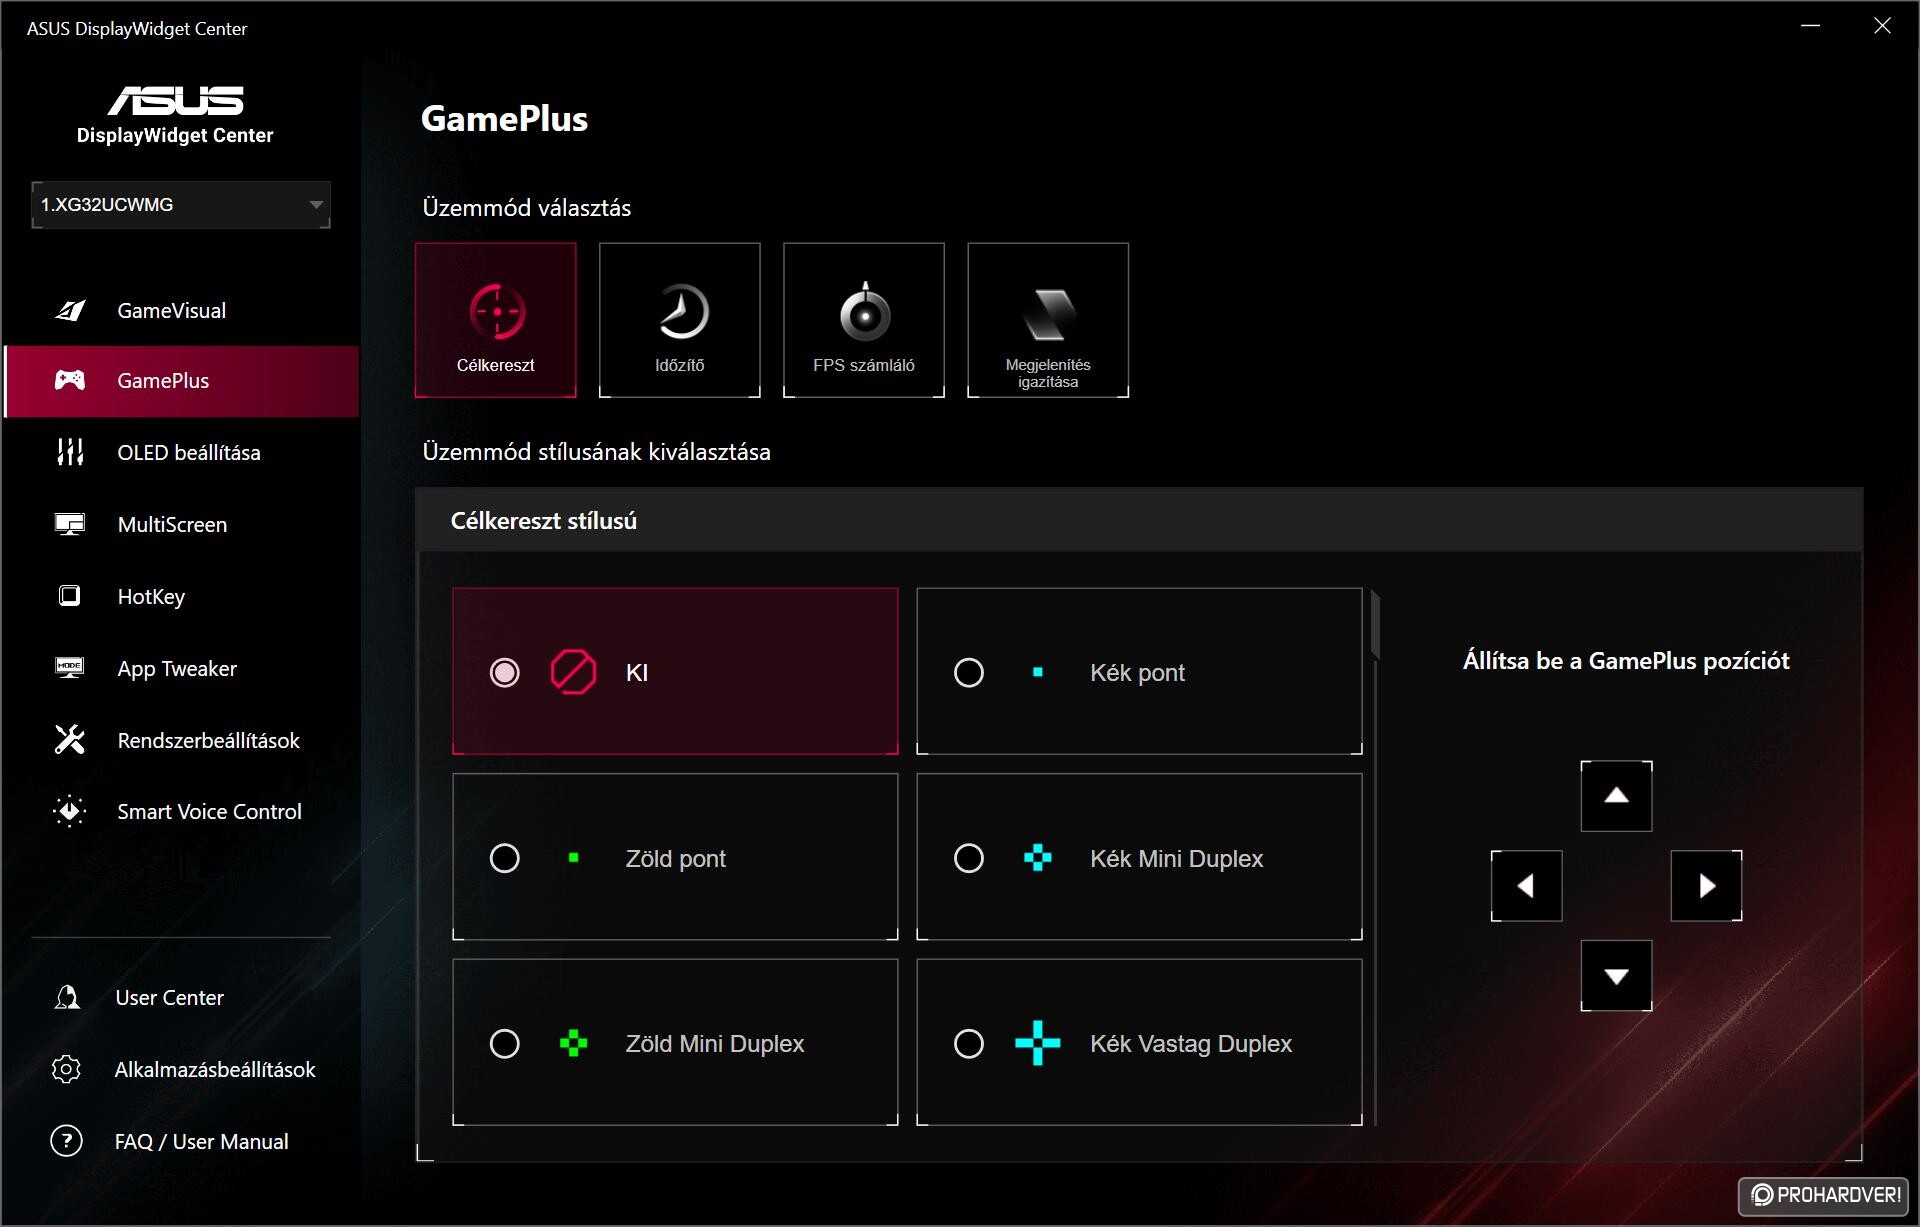Select the Kék Vastag Duplex radio button

[x=969, y=1044]
